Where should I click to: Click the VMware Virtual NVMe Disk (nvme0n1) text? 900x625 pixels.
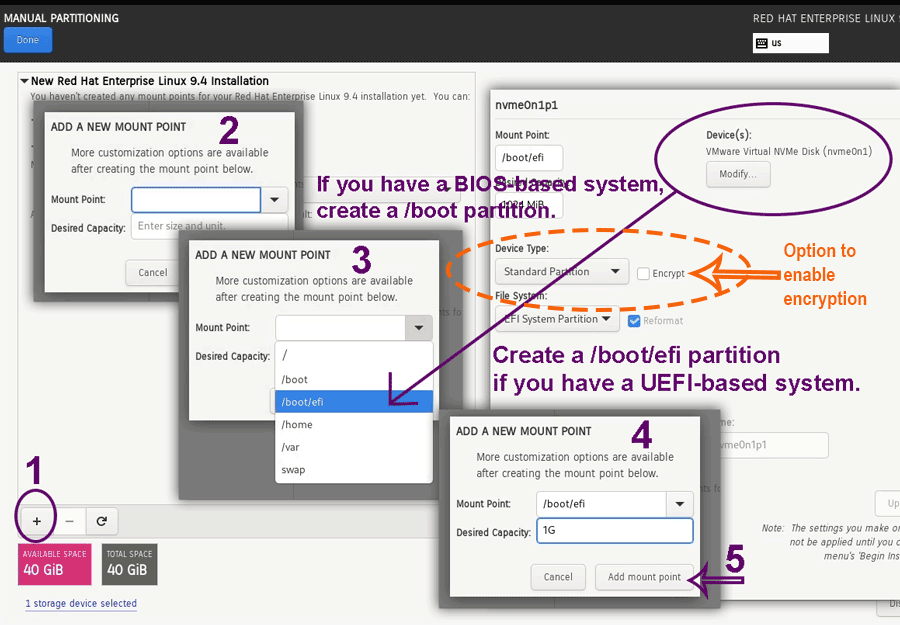[789, 152]
